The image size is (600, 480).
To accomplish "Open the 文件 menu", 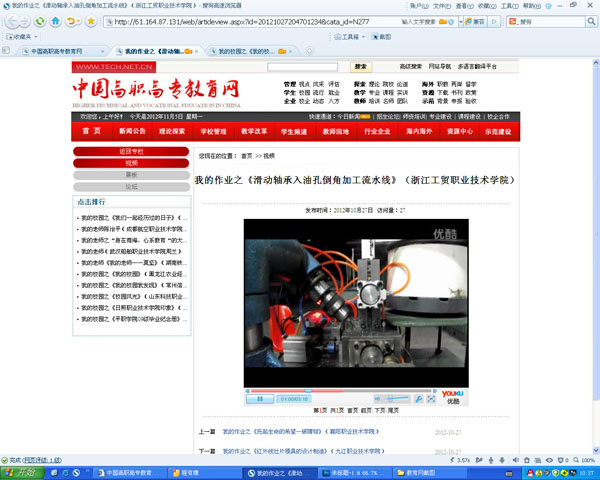I will pyautogui.click(x=442, y=6).
